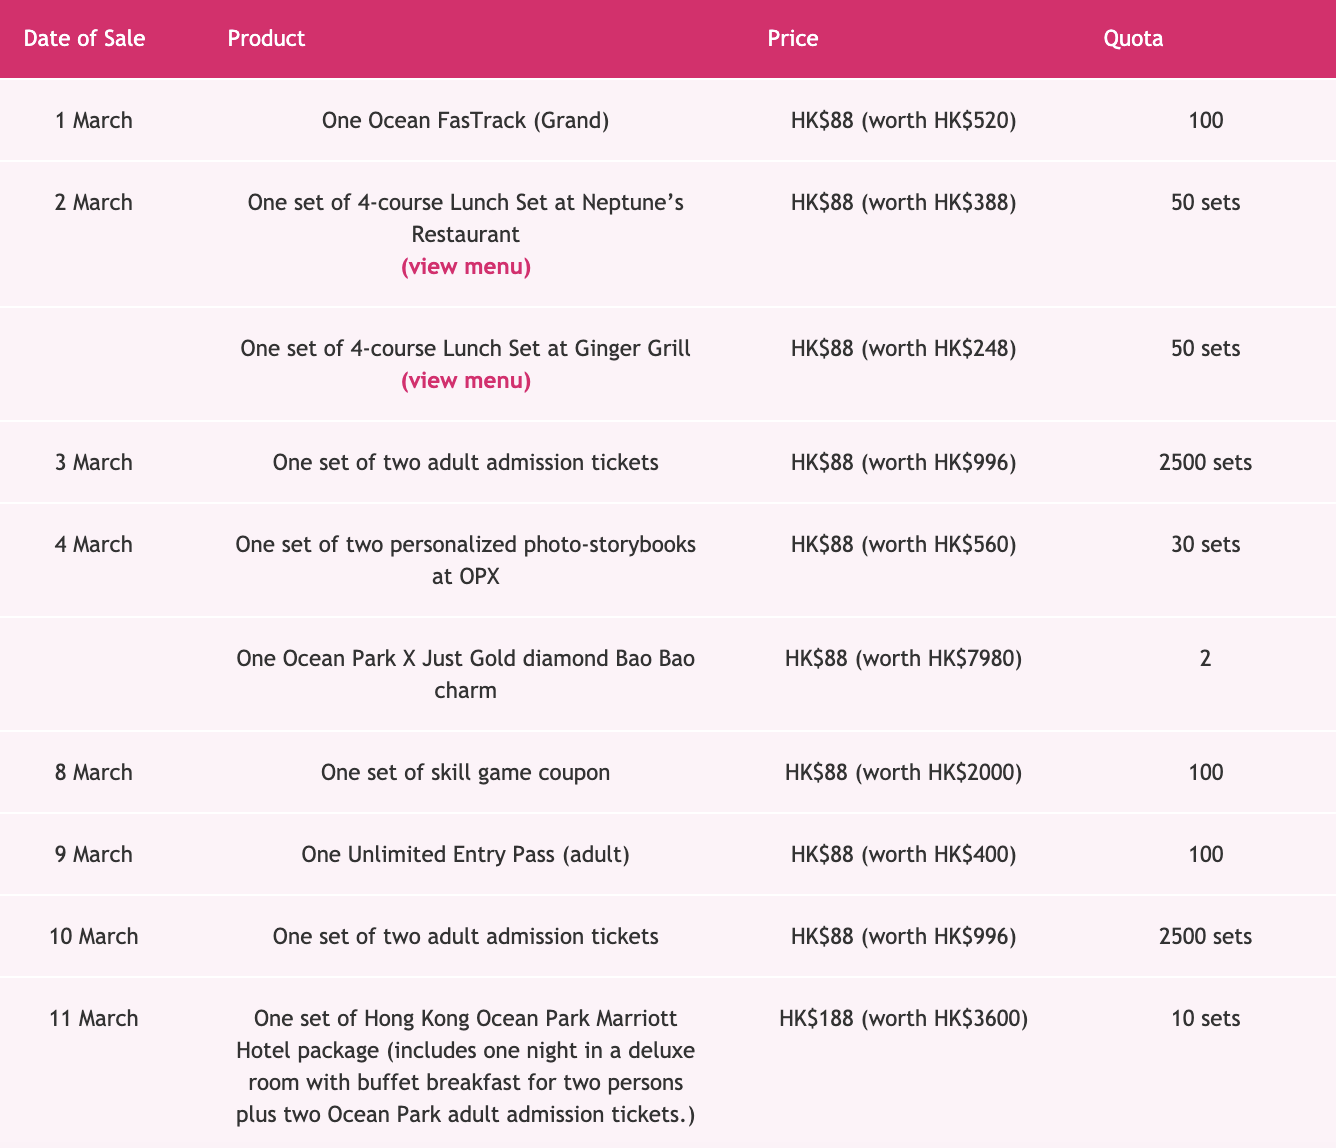Select the 3 March date cell

pyautogui.click(x=94, y=462)
